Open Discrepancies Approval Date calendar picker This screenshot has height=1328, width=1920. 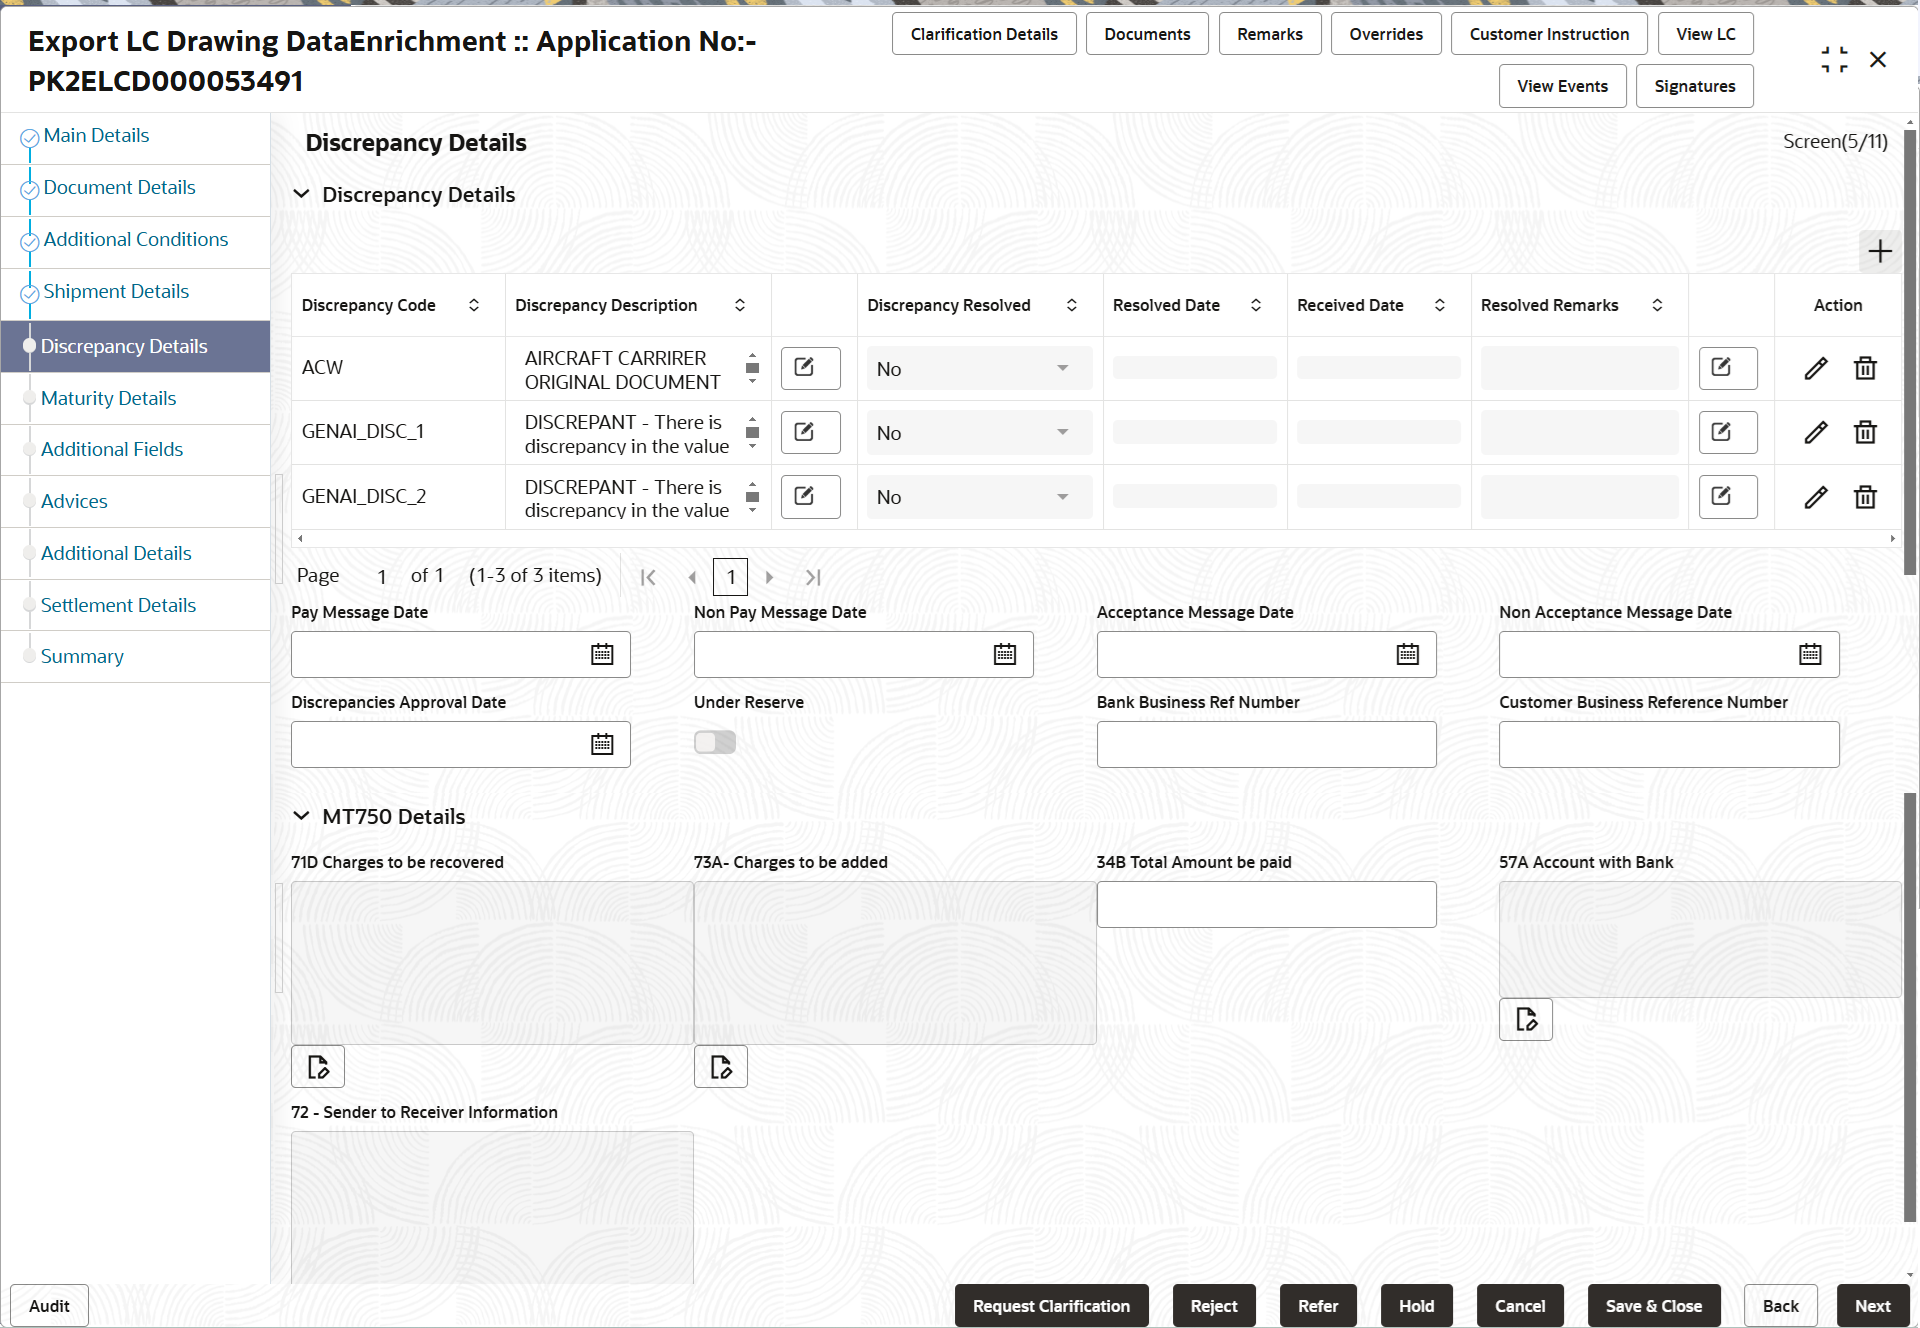tap(602, 744)
